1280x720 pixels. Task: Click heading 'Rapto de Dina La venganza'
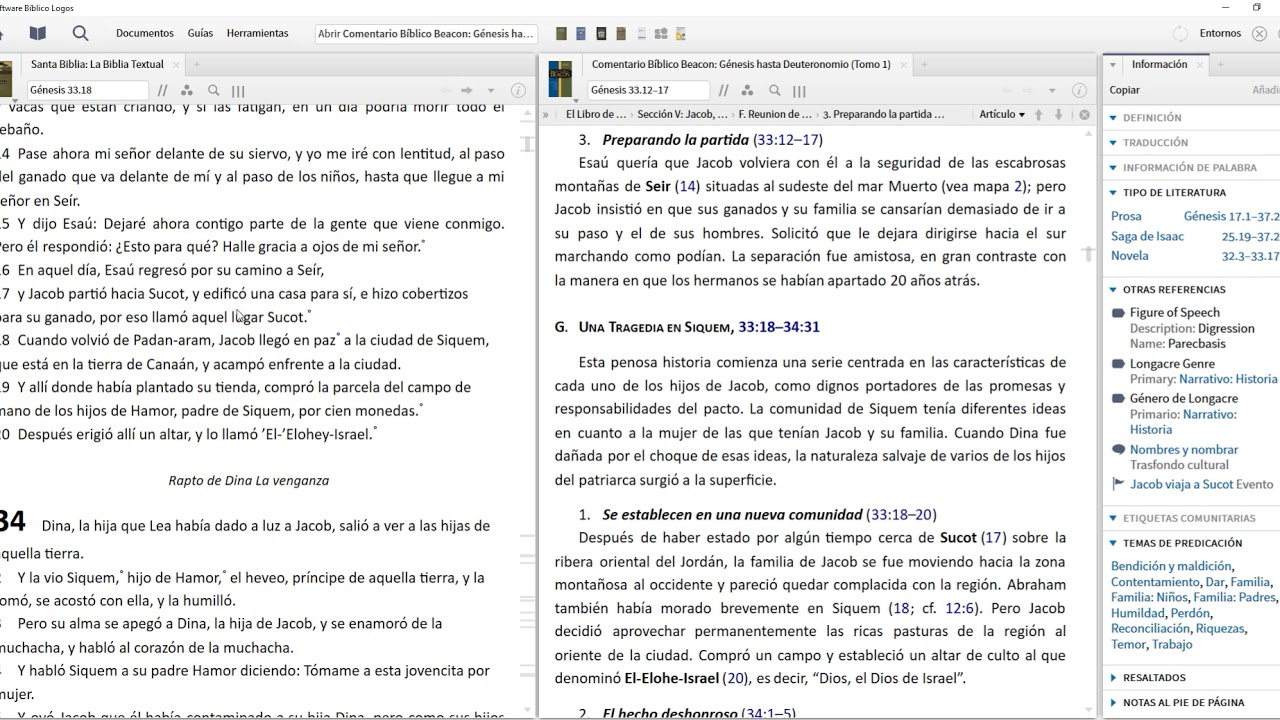click(x=249, y=480)
